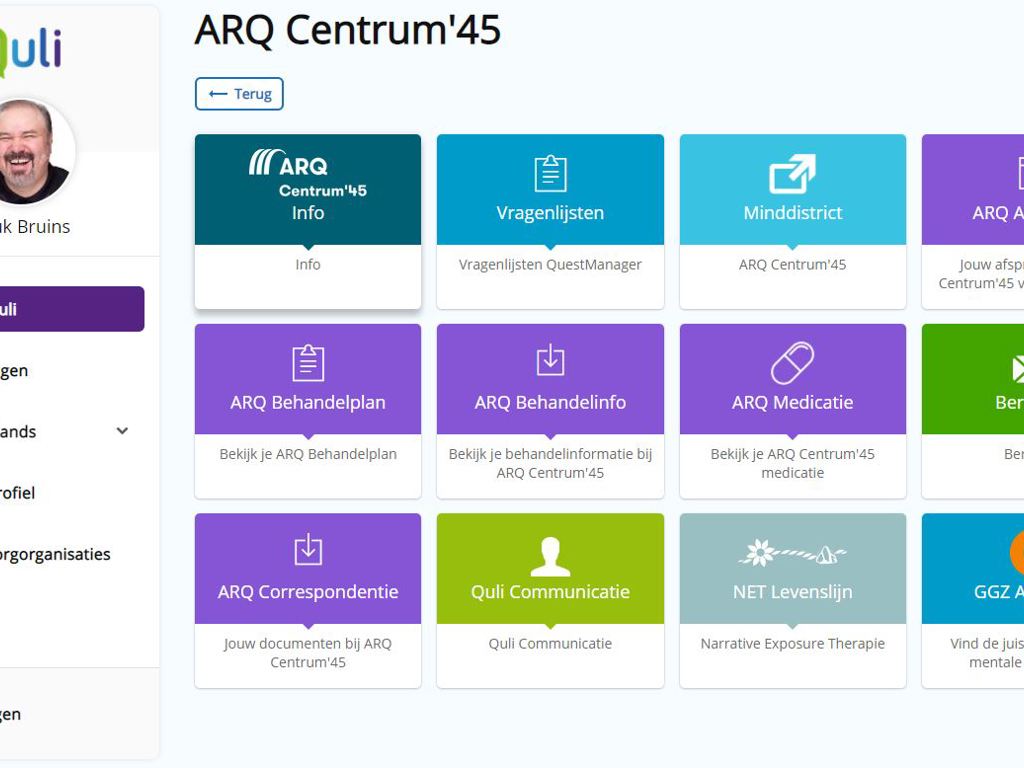Click the Minddistrict external link icon
Viewport: 1024px width, 768px height.
pos(792,173)
